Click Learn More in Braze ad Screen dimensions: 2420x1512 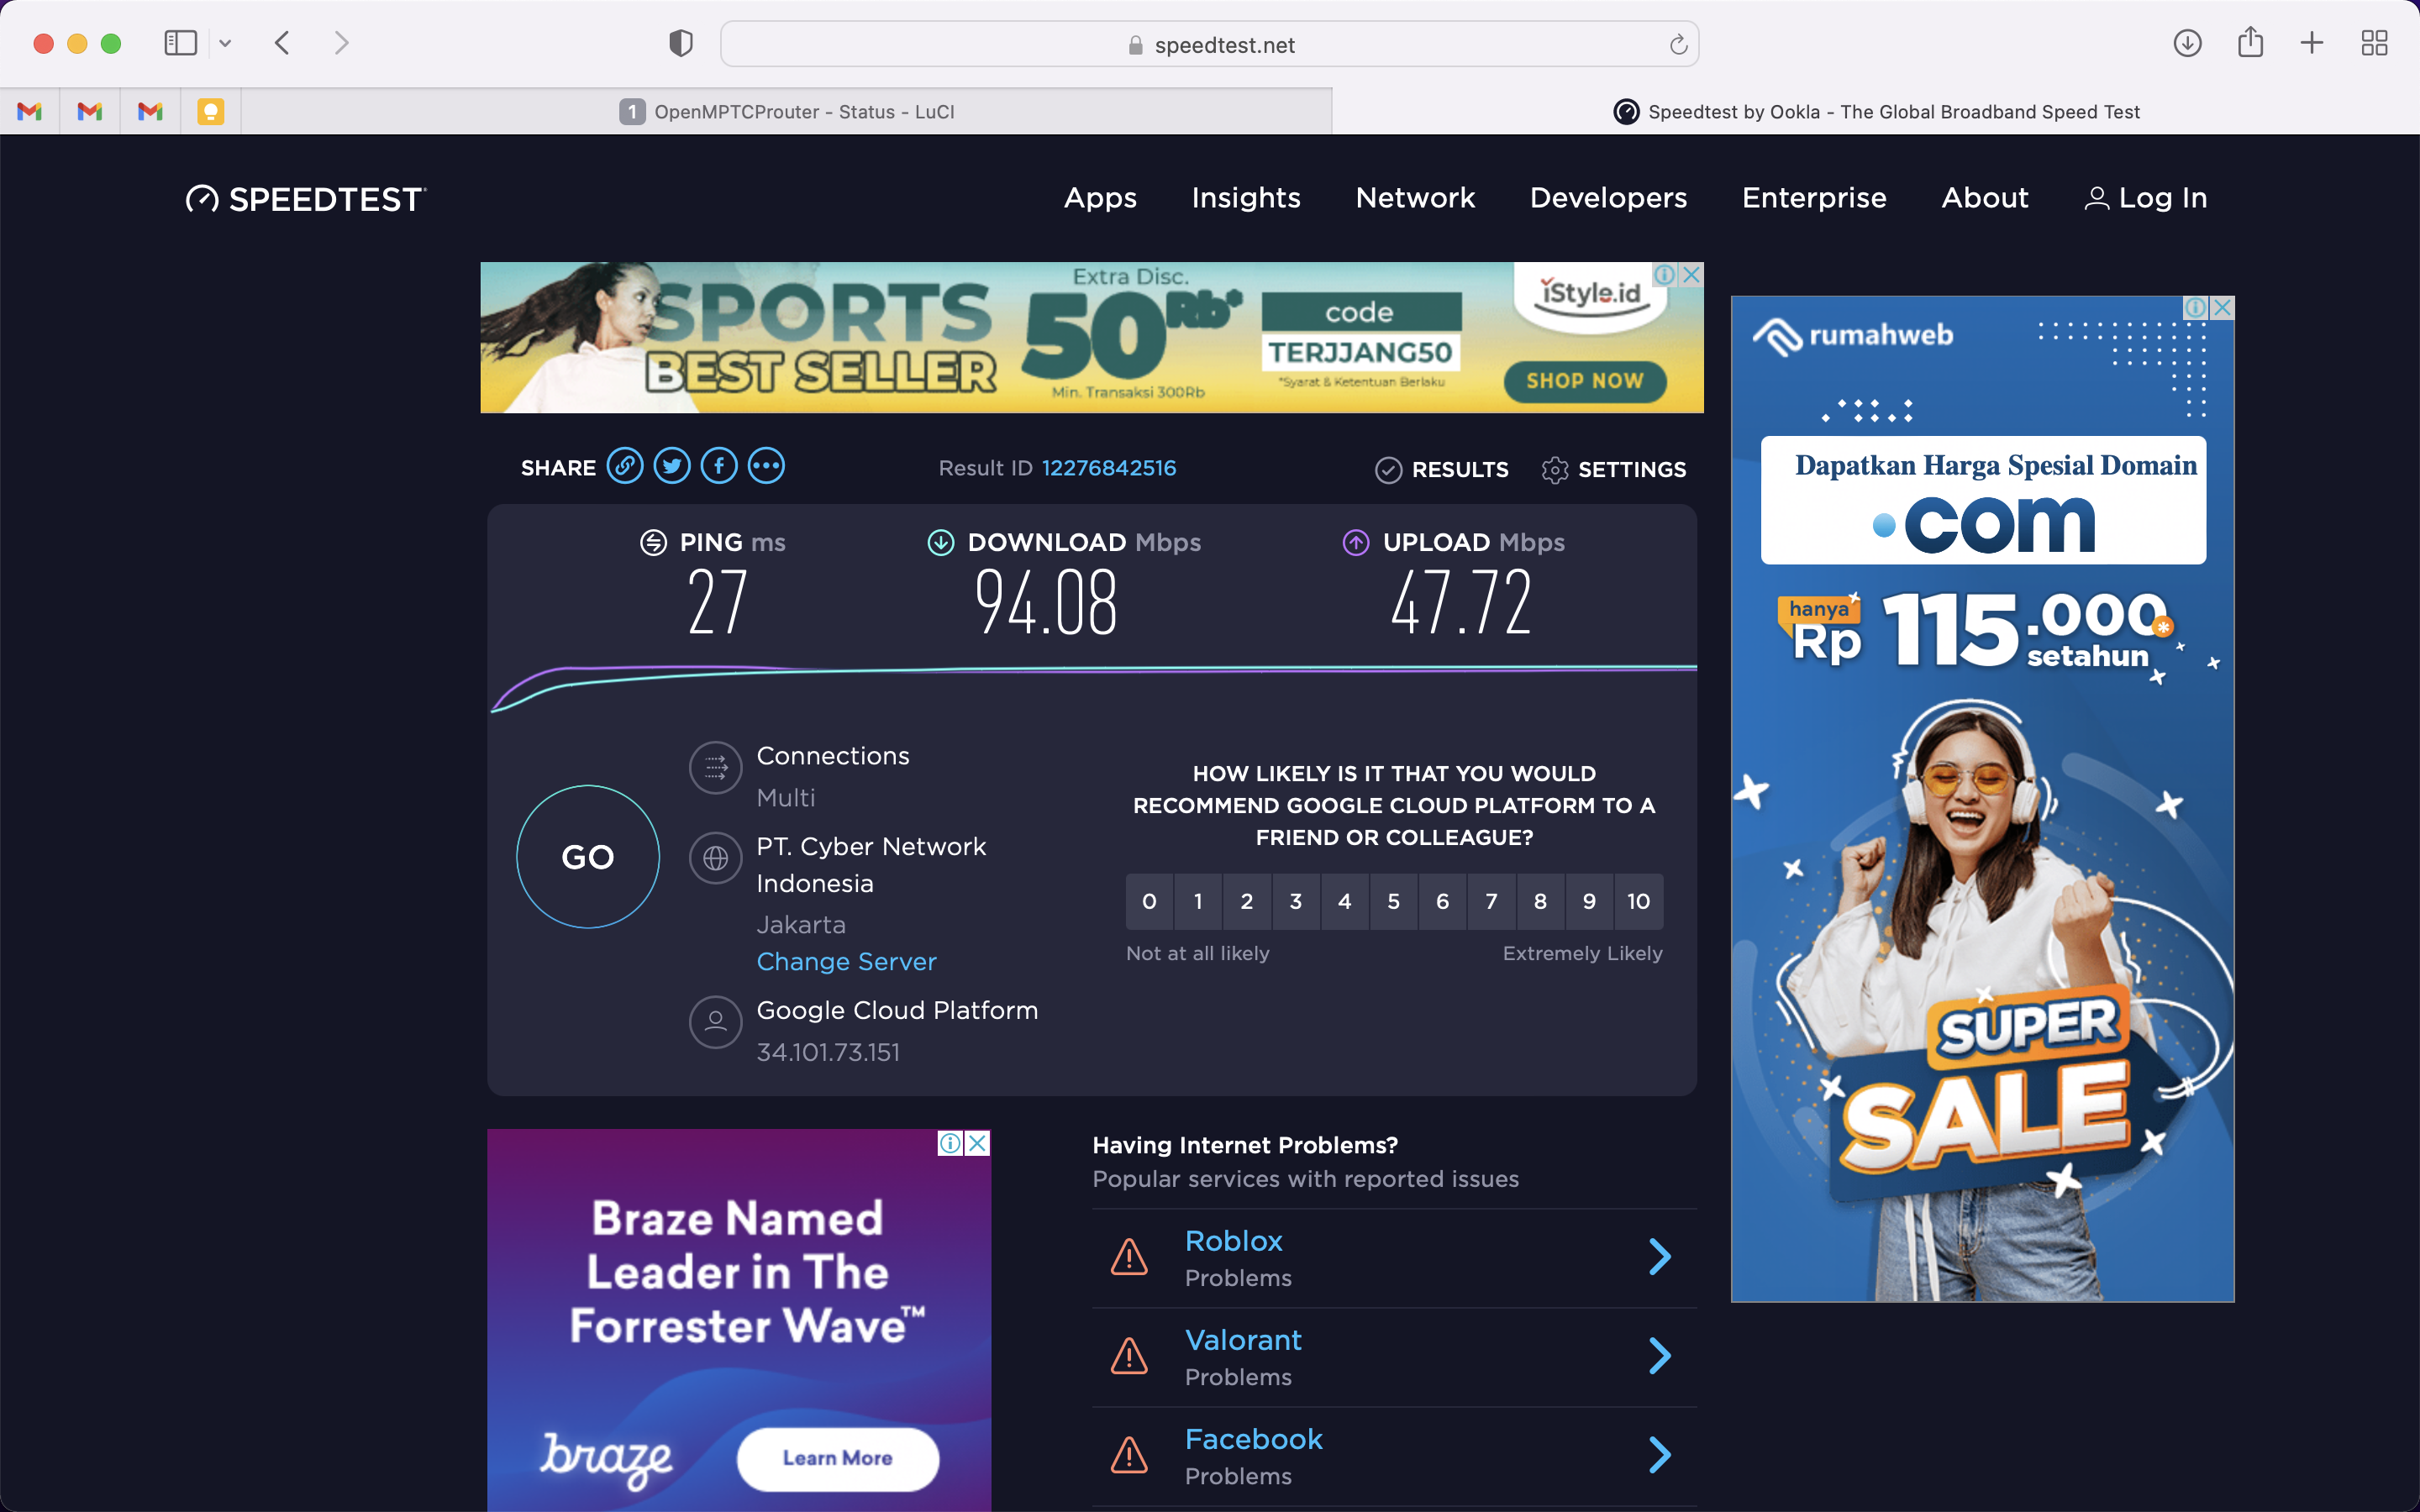point(838,1458)
